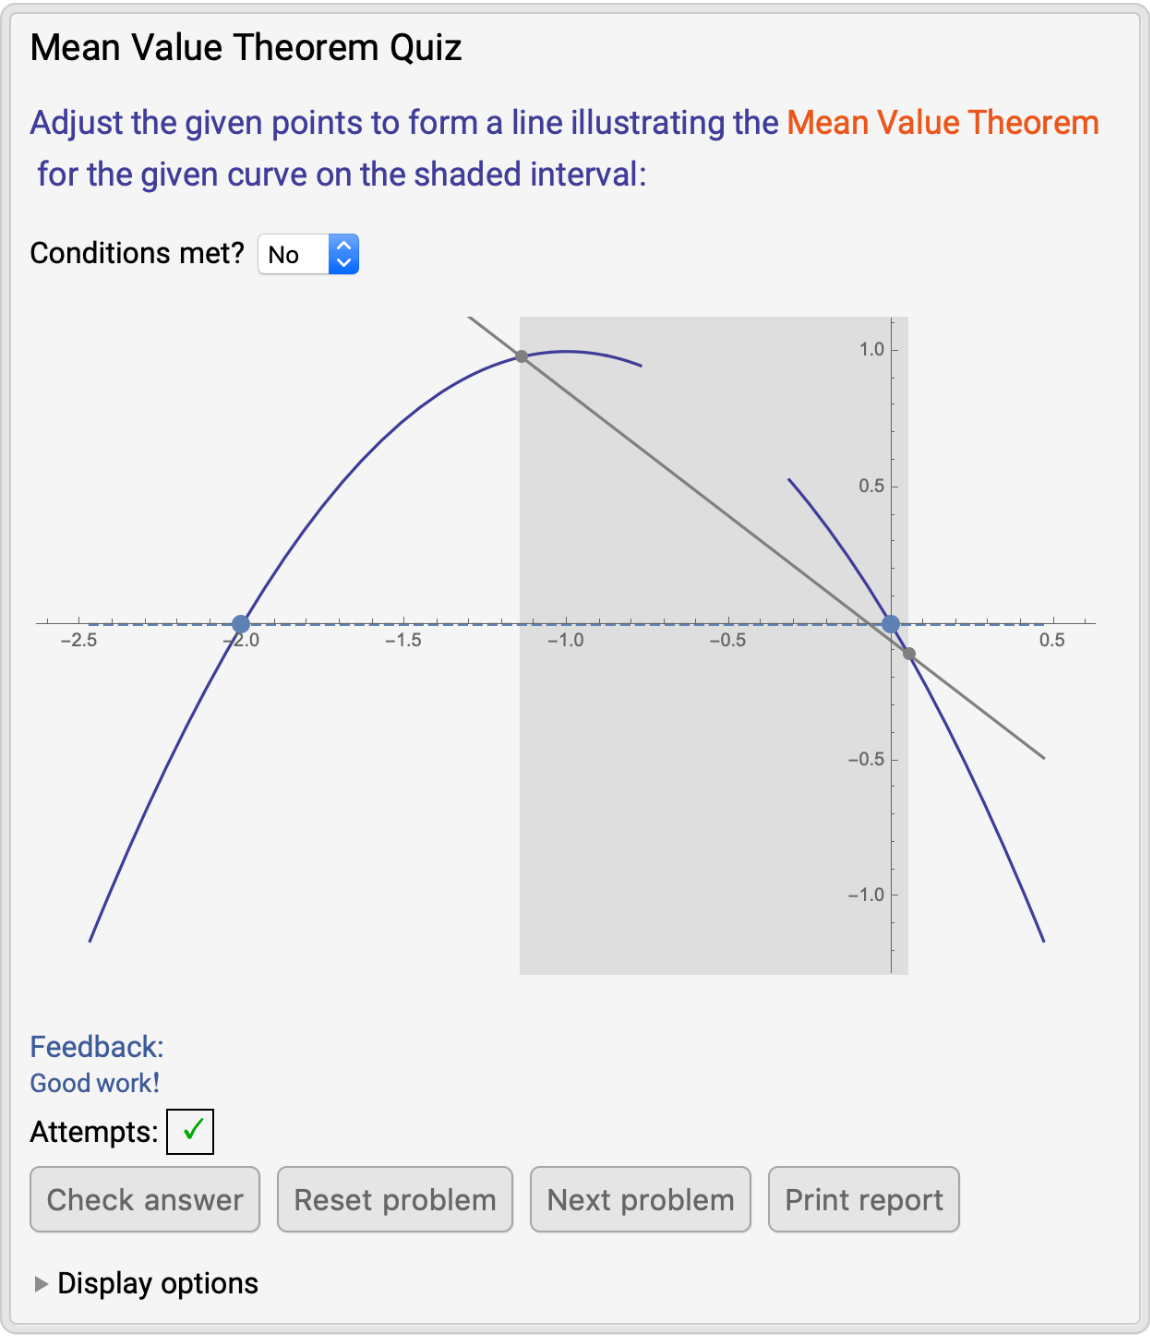Expand the Display options disclosure triangle

coord(41,1284)
